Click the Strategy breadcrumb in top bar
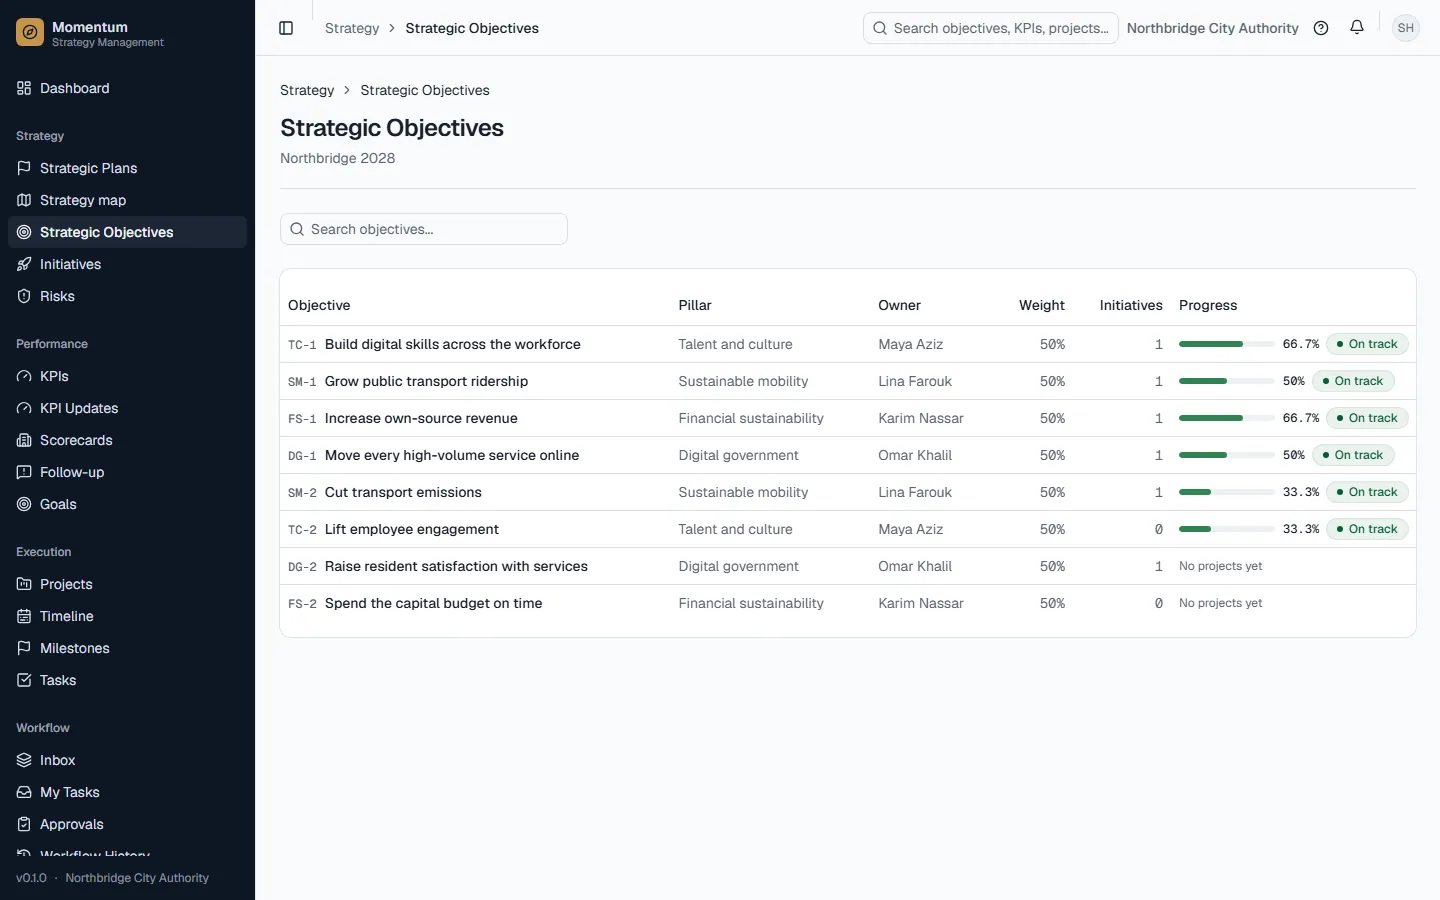The image size is (1440, 900). [x=352, y=28]
